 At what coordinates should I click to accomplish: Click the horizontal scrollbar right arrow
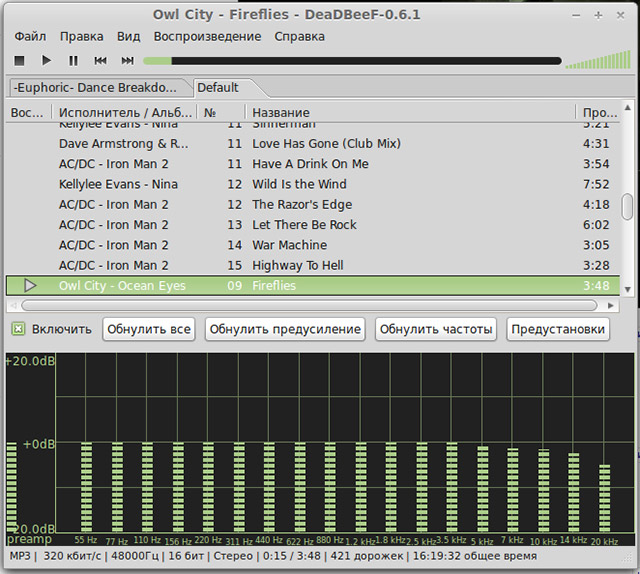pos(611,305)
